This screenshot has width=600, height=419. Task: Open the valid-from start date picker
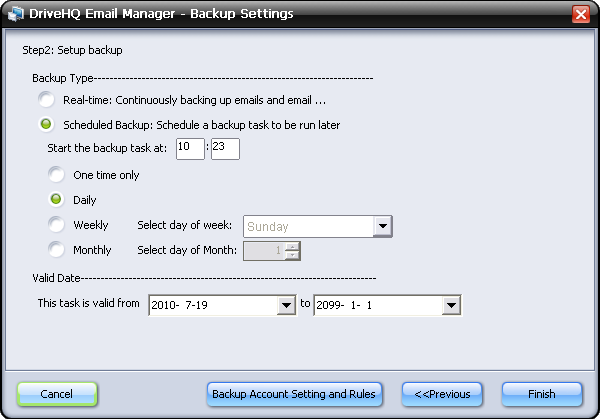[x=287, y=306]
